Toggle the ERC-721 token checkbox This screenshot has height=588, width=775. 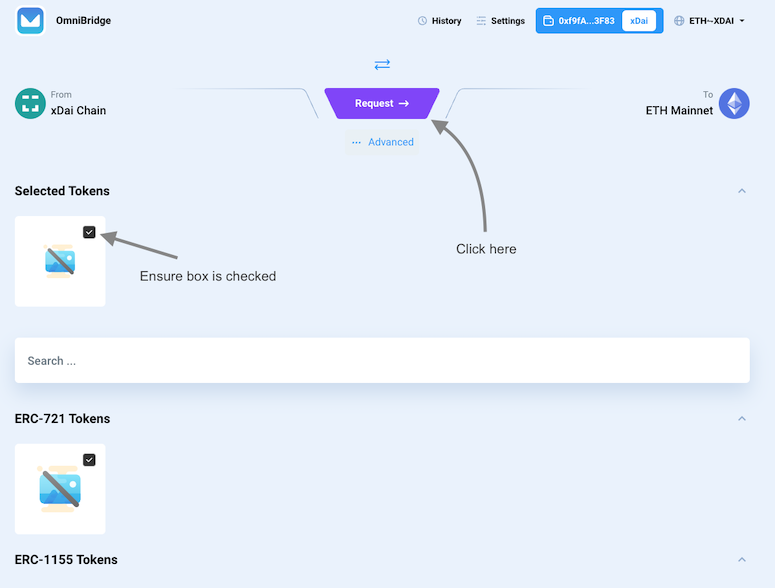coord(89,460)
